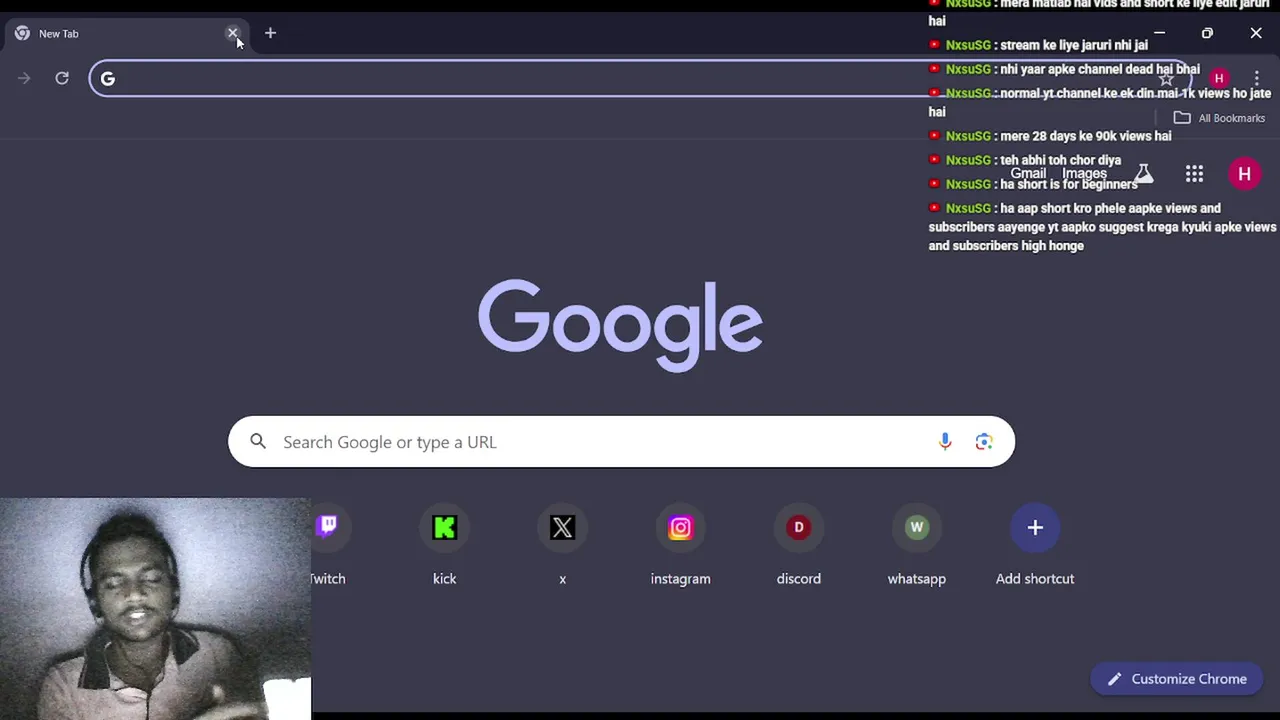Viewport: 1280px width, 720px height.
Task: Focus the Chrome address bar
Action: click(x=640, y=79)
